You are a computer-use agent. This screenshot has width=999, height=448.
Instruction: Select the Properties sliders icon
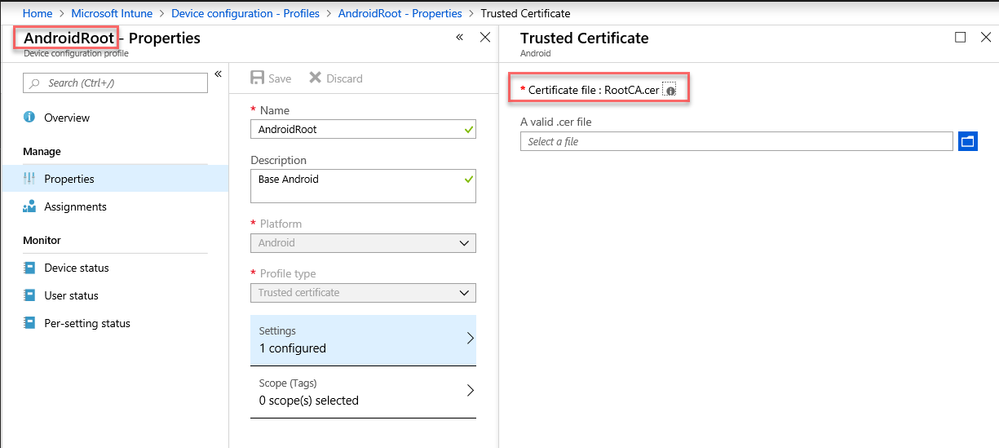29,179
